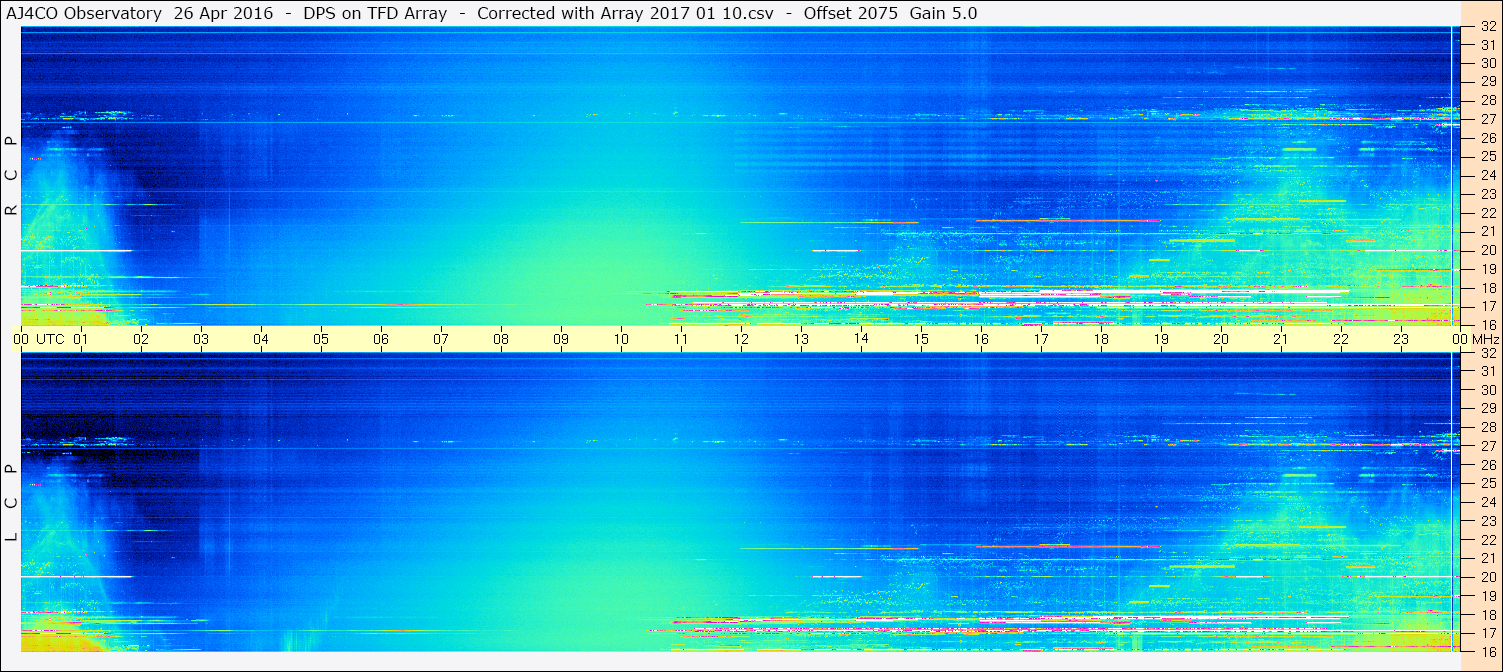Click the 32 MHz label of the LCP panel
Image resolution: width=1503 pixels, height=672 pixels.
(x=1487, y=353)
